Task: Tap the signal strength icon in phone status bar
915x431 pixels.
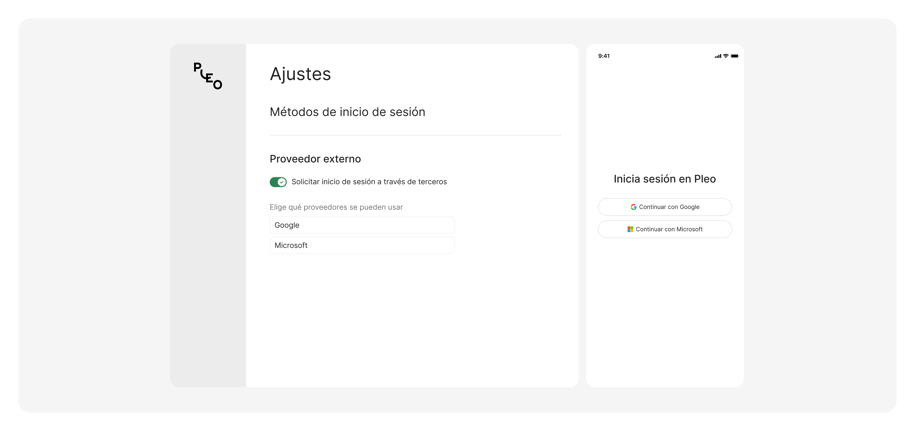Action: tap(718, 56)
